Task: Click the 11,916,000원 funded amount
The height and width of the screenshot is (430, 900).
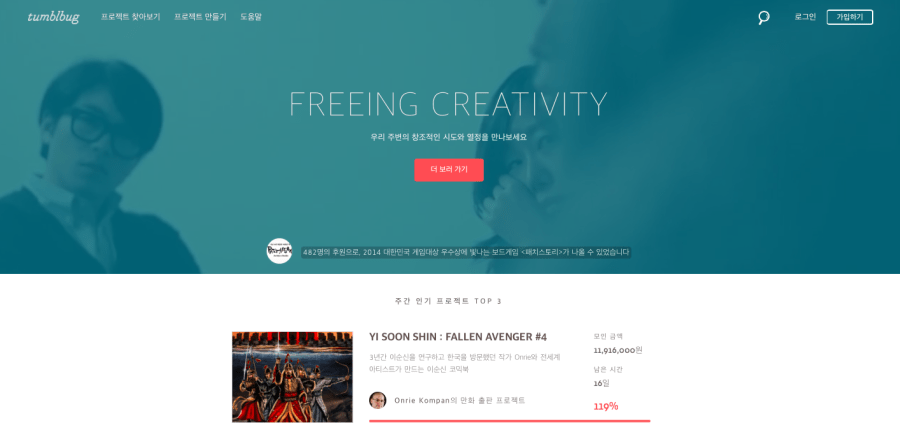Action: coord(618,350)
